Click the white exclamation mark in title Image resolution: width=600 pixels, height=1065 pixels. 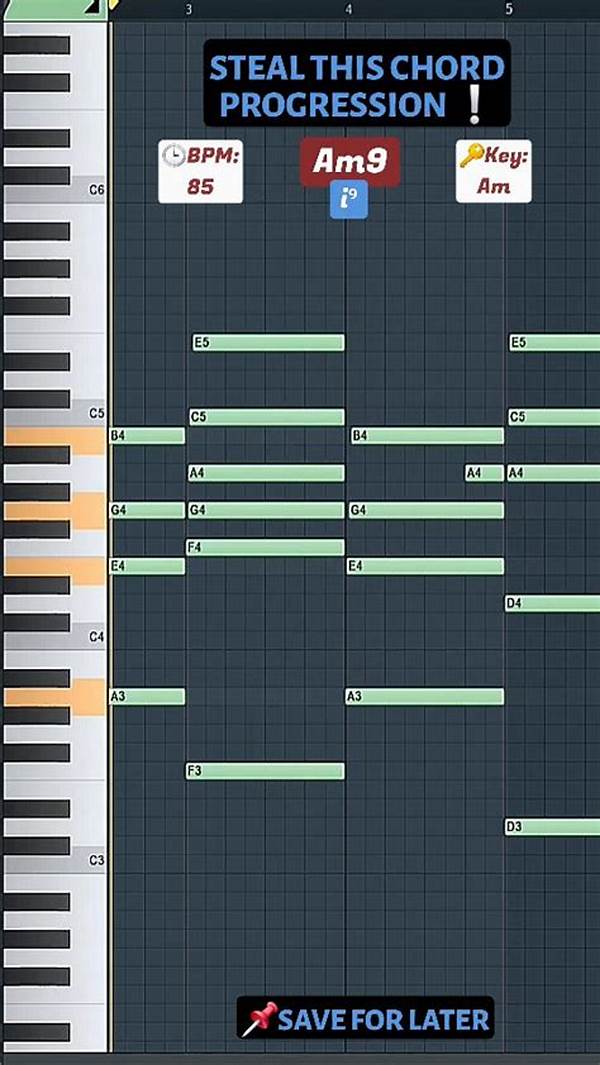point(474,104)
